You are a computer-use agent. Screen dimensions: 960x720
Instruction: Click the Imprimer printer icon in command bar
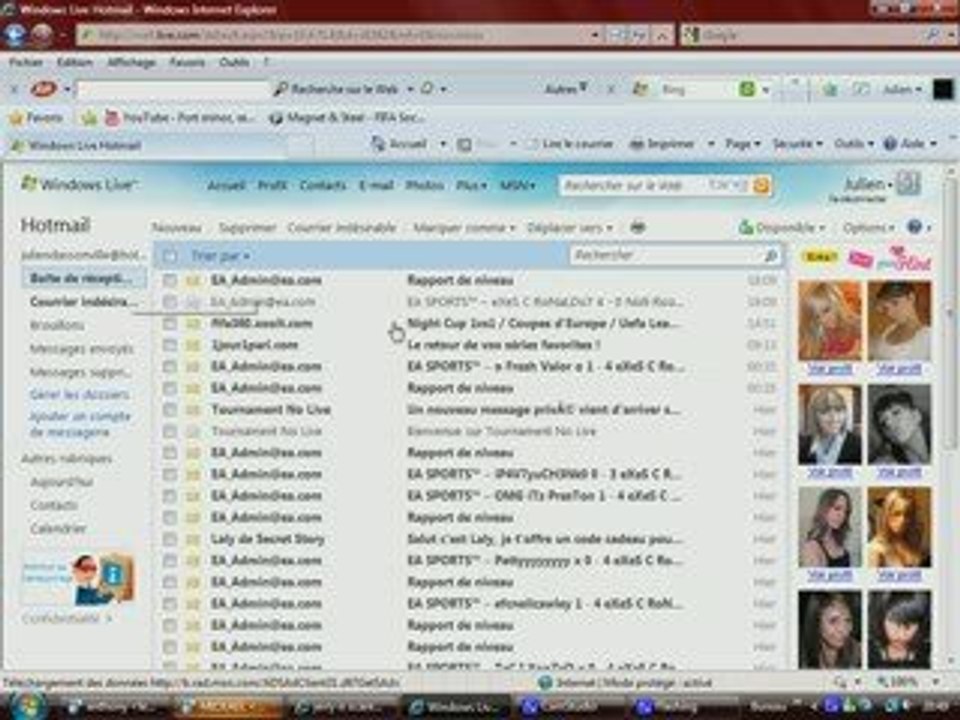[637, 144]
